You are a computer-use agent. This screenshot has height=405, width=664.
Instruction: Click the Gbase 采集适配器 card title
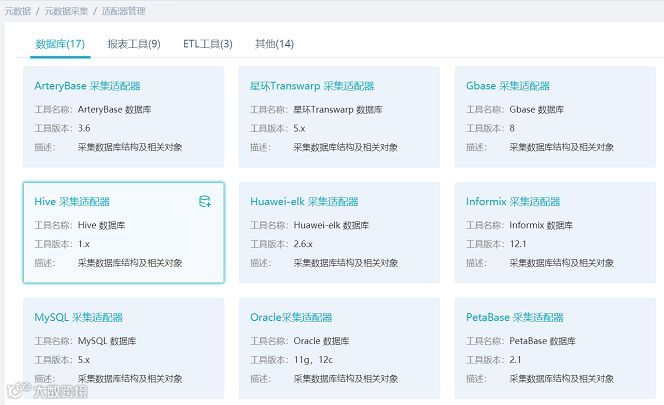tap(508, 86)
